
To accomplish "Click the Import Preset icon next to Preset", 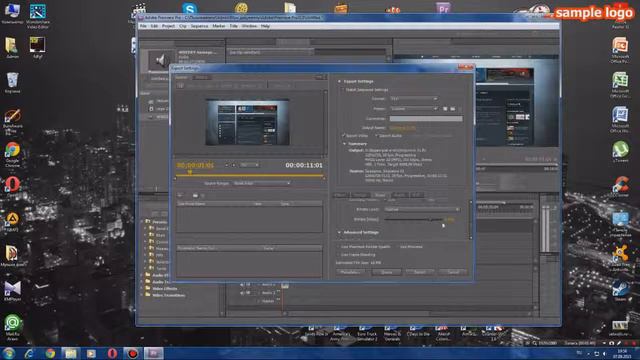I will tap(453, 109).
